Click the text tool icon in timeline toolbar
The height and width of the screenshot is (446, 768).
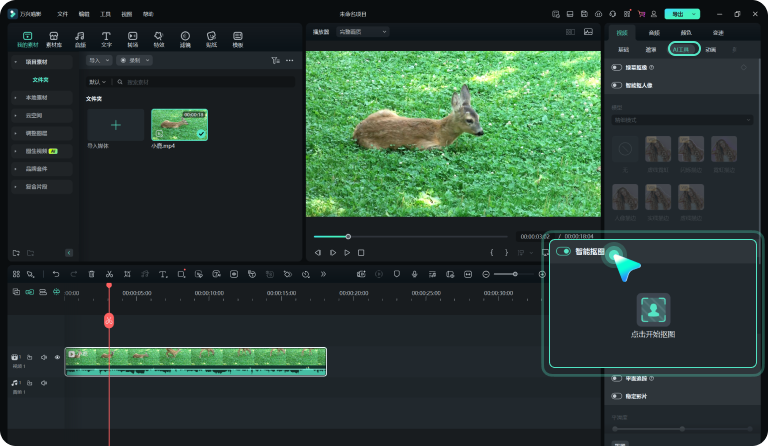(x=162, y=274)
